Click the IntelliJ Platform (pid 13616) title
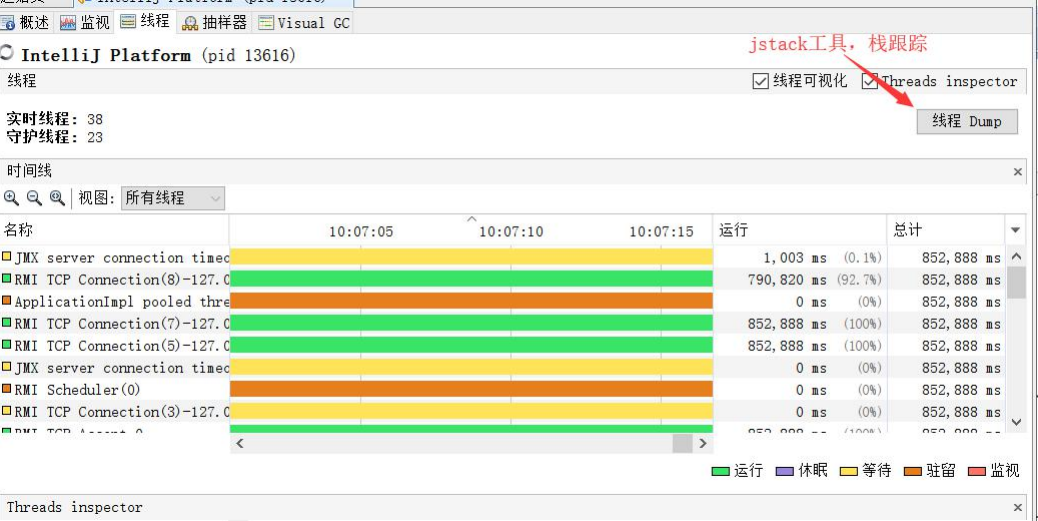The width and height of the screenshot is (1038, 521). [x=158, y=55]
